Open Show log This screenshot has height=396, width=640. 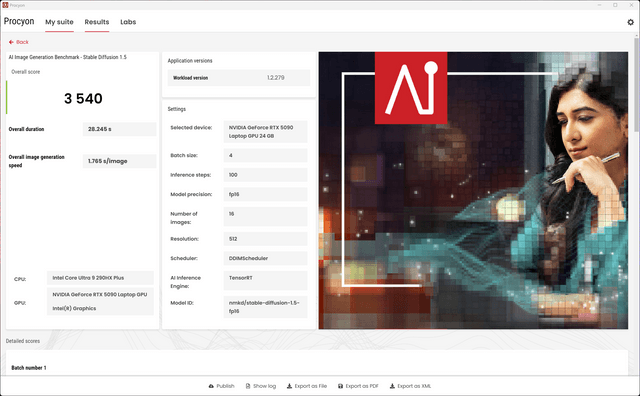coord(261,386)
